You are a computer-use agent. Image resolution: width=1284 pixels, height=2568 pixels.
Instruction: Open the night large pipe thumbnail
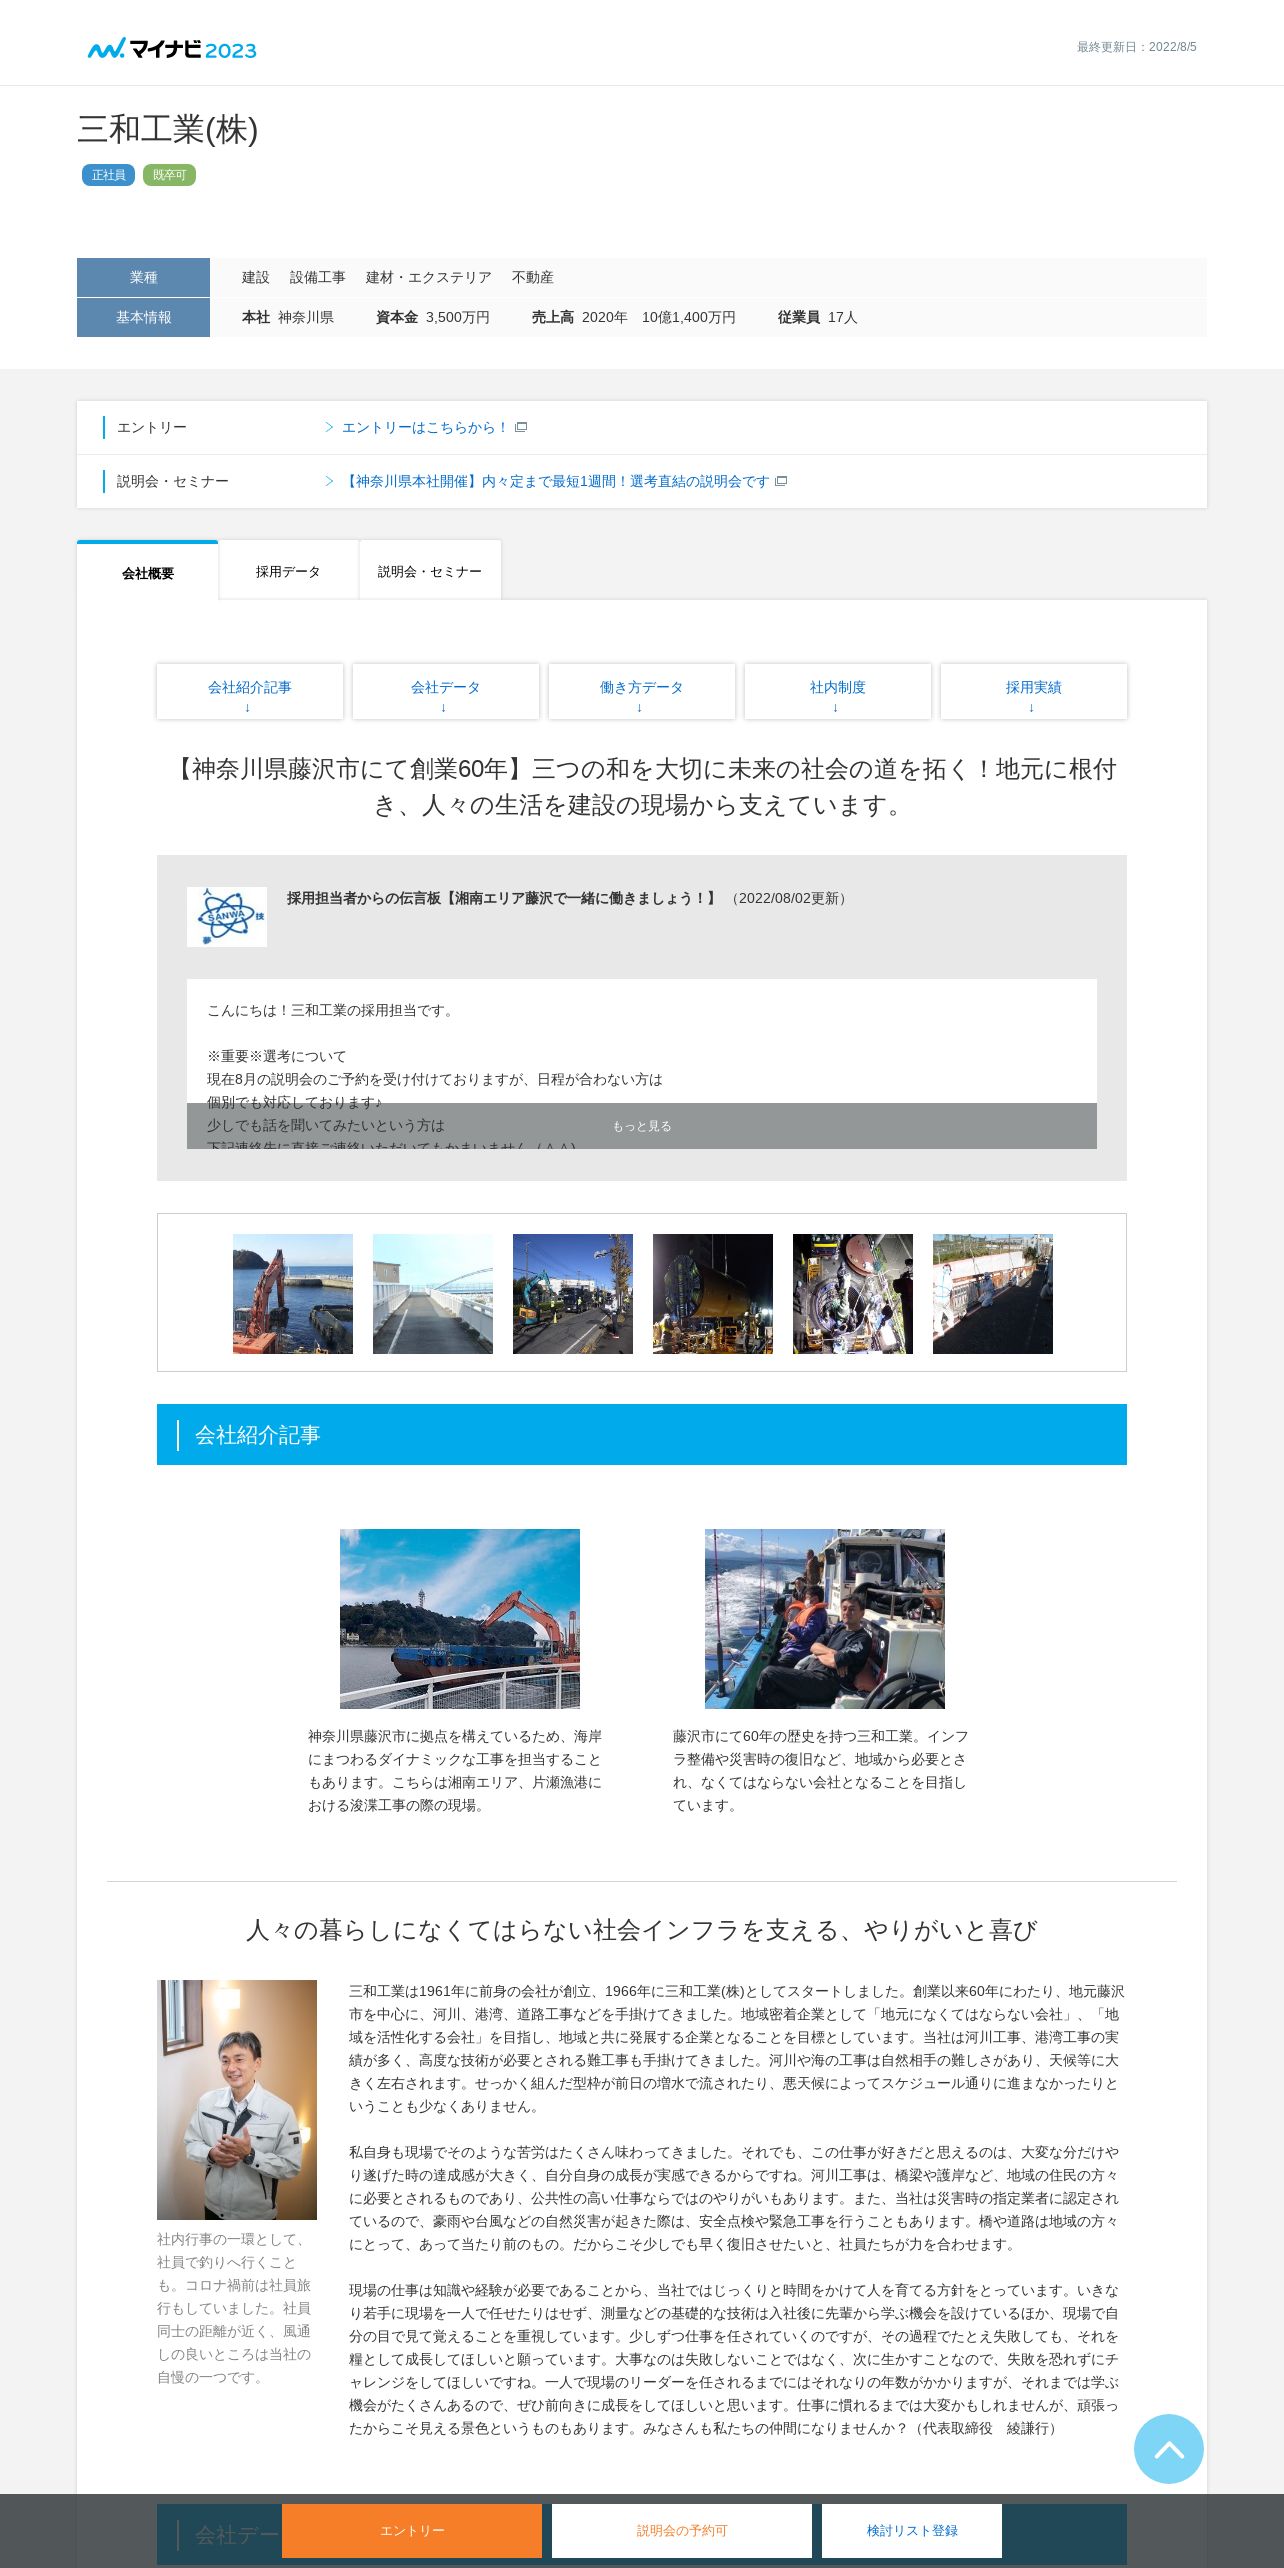pyautogui.click(x=713, y=1294)
